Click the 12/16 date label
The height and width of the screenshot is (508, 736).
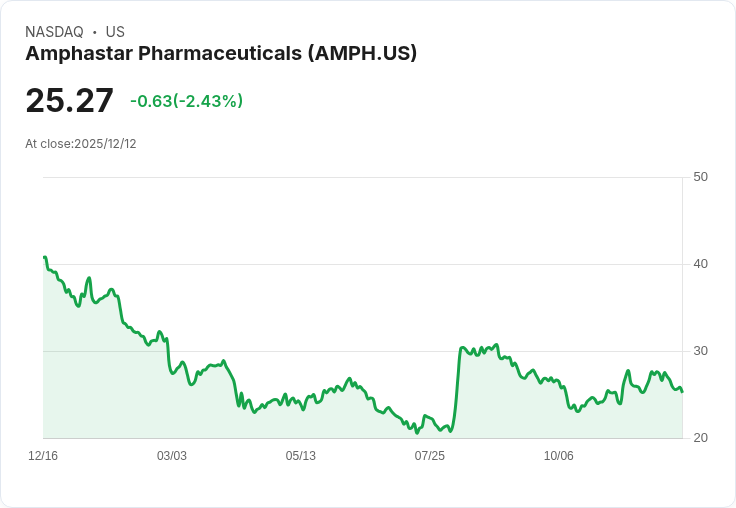tap(43, 456)
